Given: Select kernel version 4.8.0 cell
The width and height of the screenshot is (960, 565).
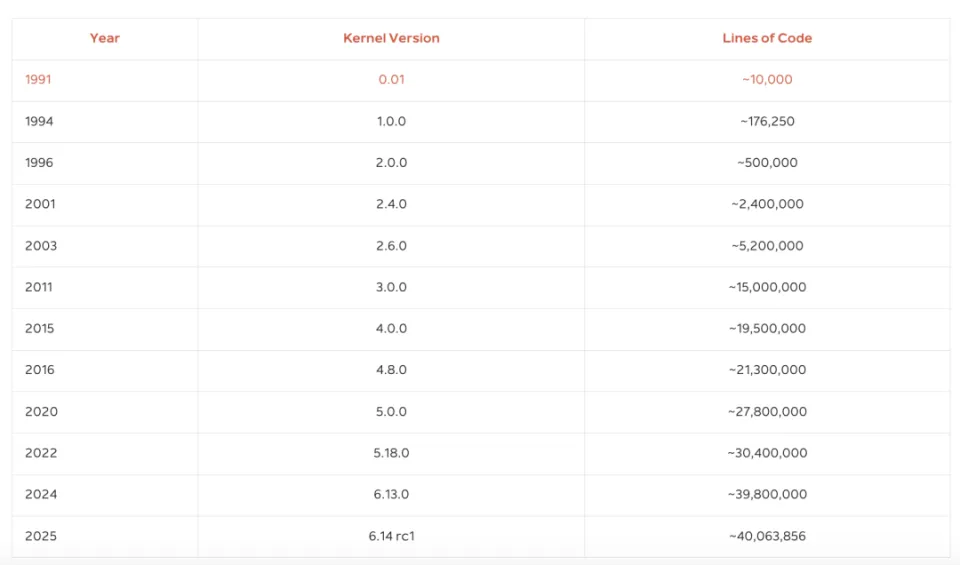Looking at the screenshot, I should (391, 370).
